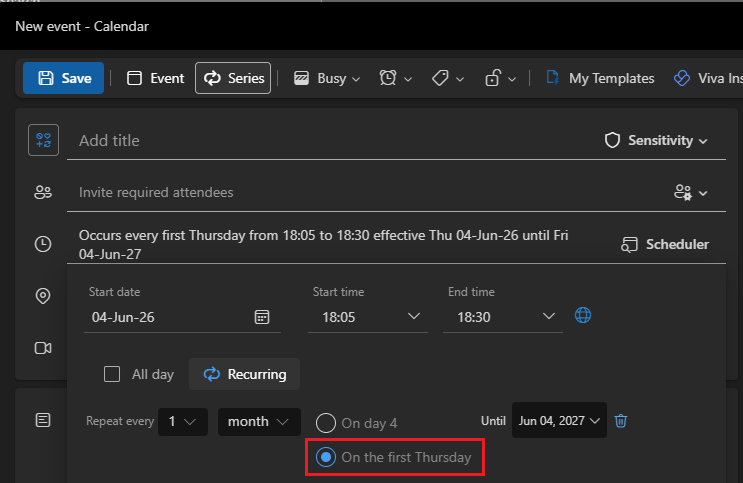Select On the first Thursday radio button

tap(326, 457)
